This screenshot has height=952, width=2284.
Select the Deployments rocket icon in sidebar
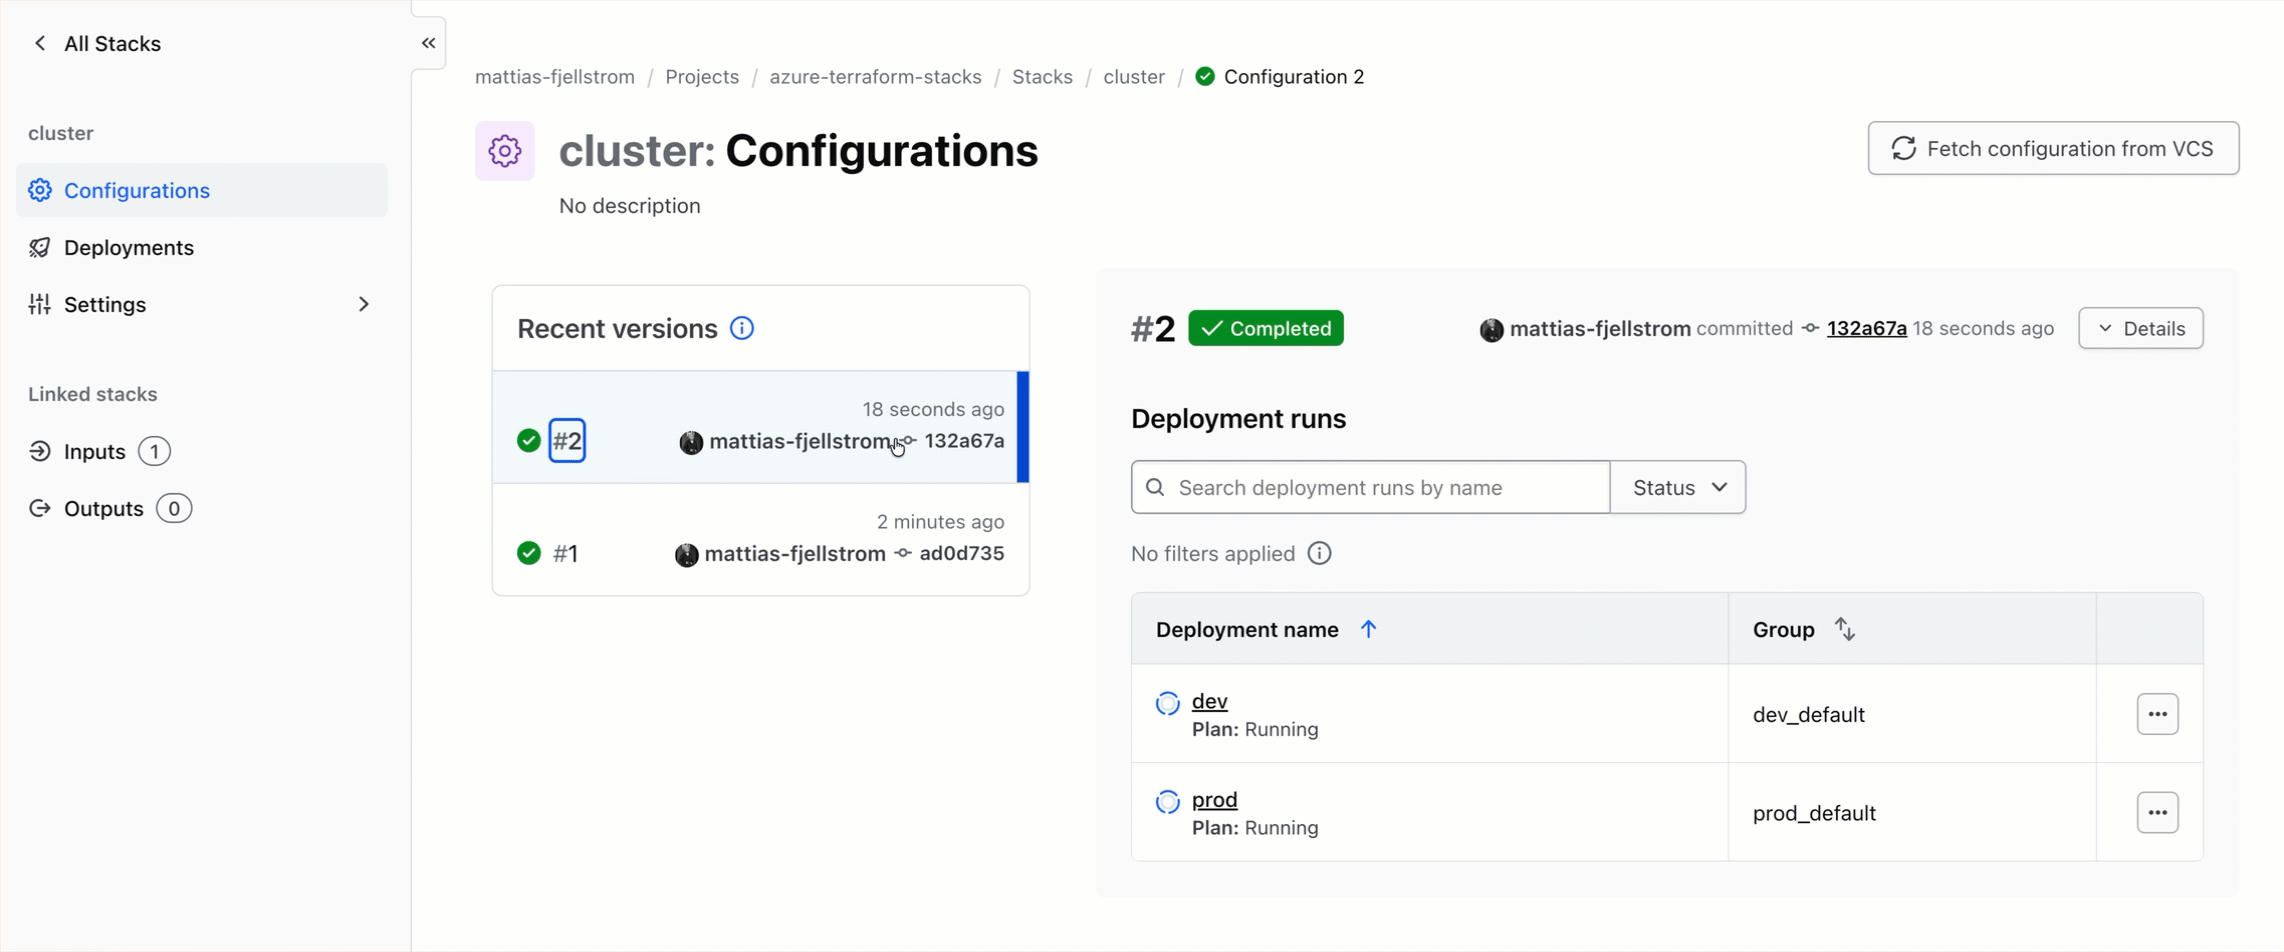click(x=40, y=247)
